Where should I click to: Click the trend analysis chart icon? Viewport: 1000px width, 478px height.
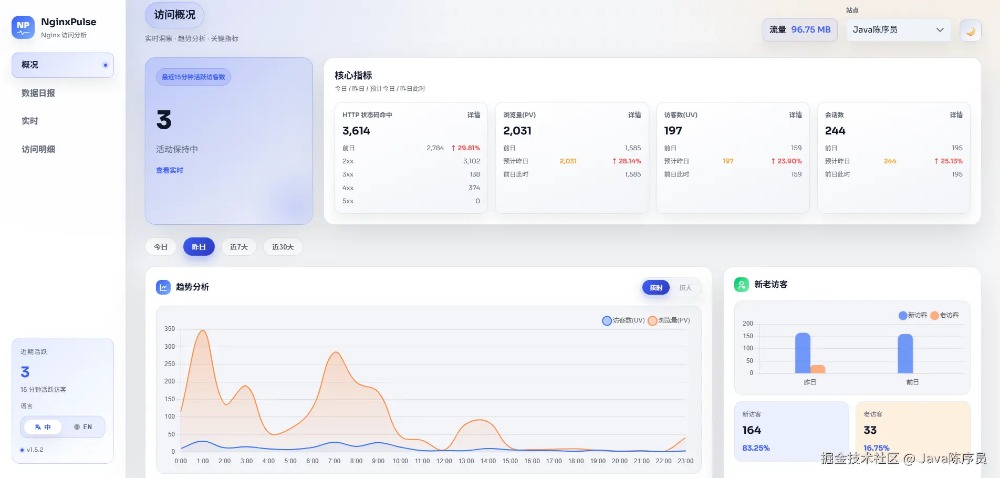[x=163, y=287]
